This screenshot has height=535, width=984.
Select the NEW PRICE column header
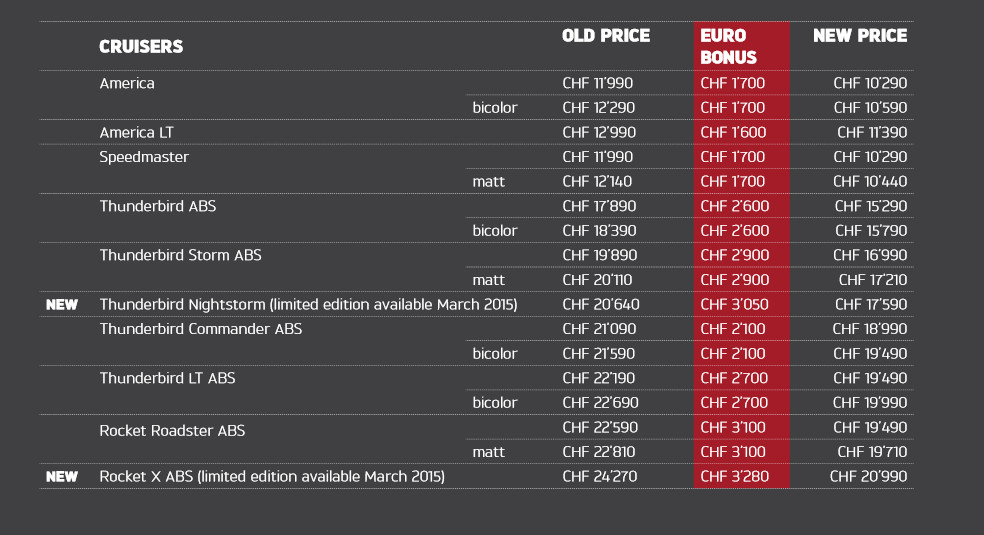tap(860, 36)
